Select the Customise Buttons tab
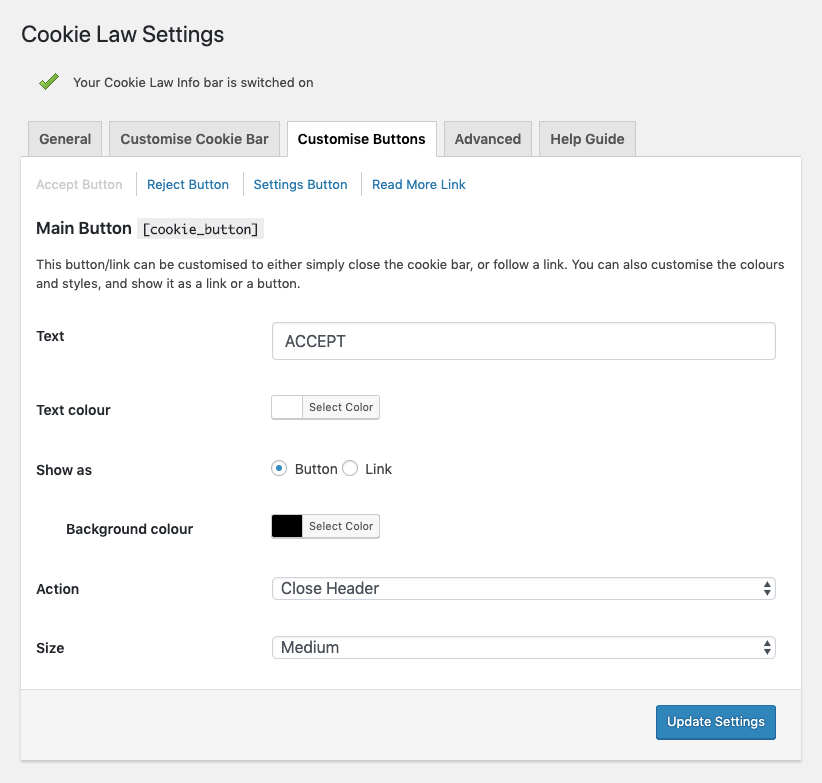This screenshot has width=822, height=783. (x=361, y=139)
